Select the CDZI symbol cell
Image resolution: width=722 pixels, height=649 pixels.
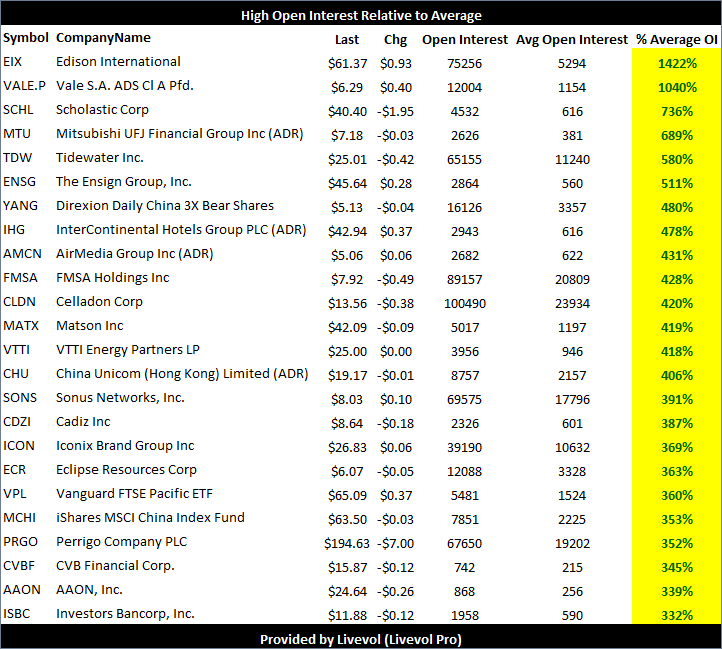click(x=17, y=421)
